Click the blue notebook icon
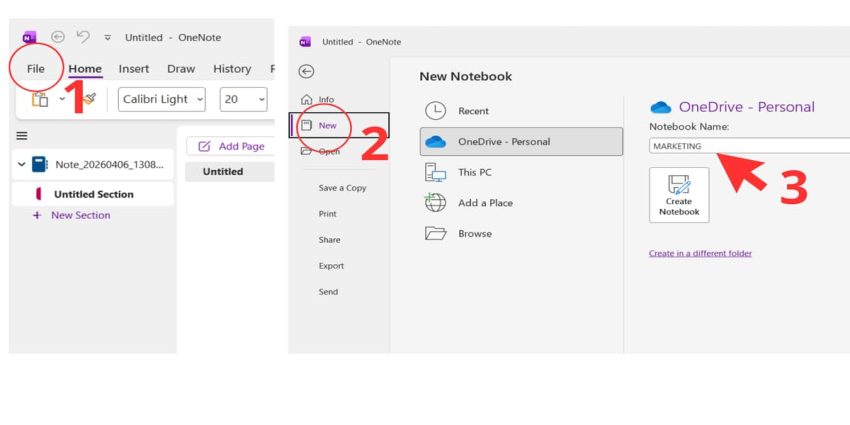Viewport: 850px width, 425px height. (x=40, y=164)
